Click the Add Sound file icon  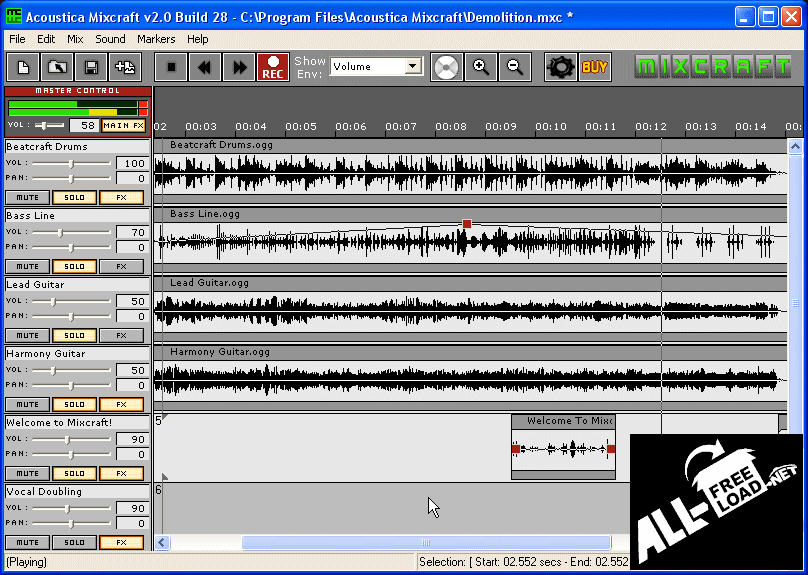[125, 67]
